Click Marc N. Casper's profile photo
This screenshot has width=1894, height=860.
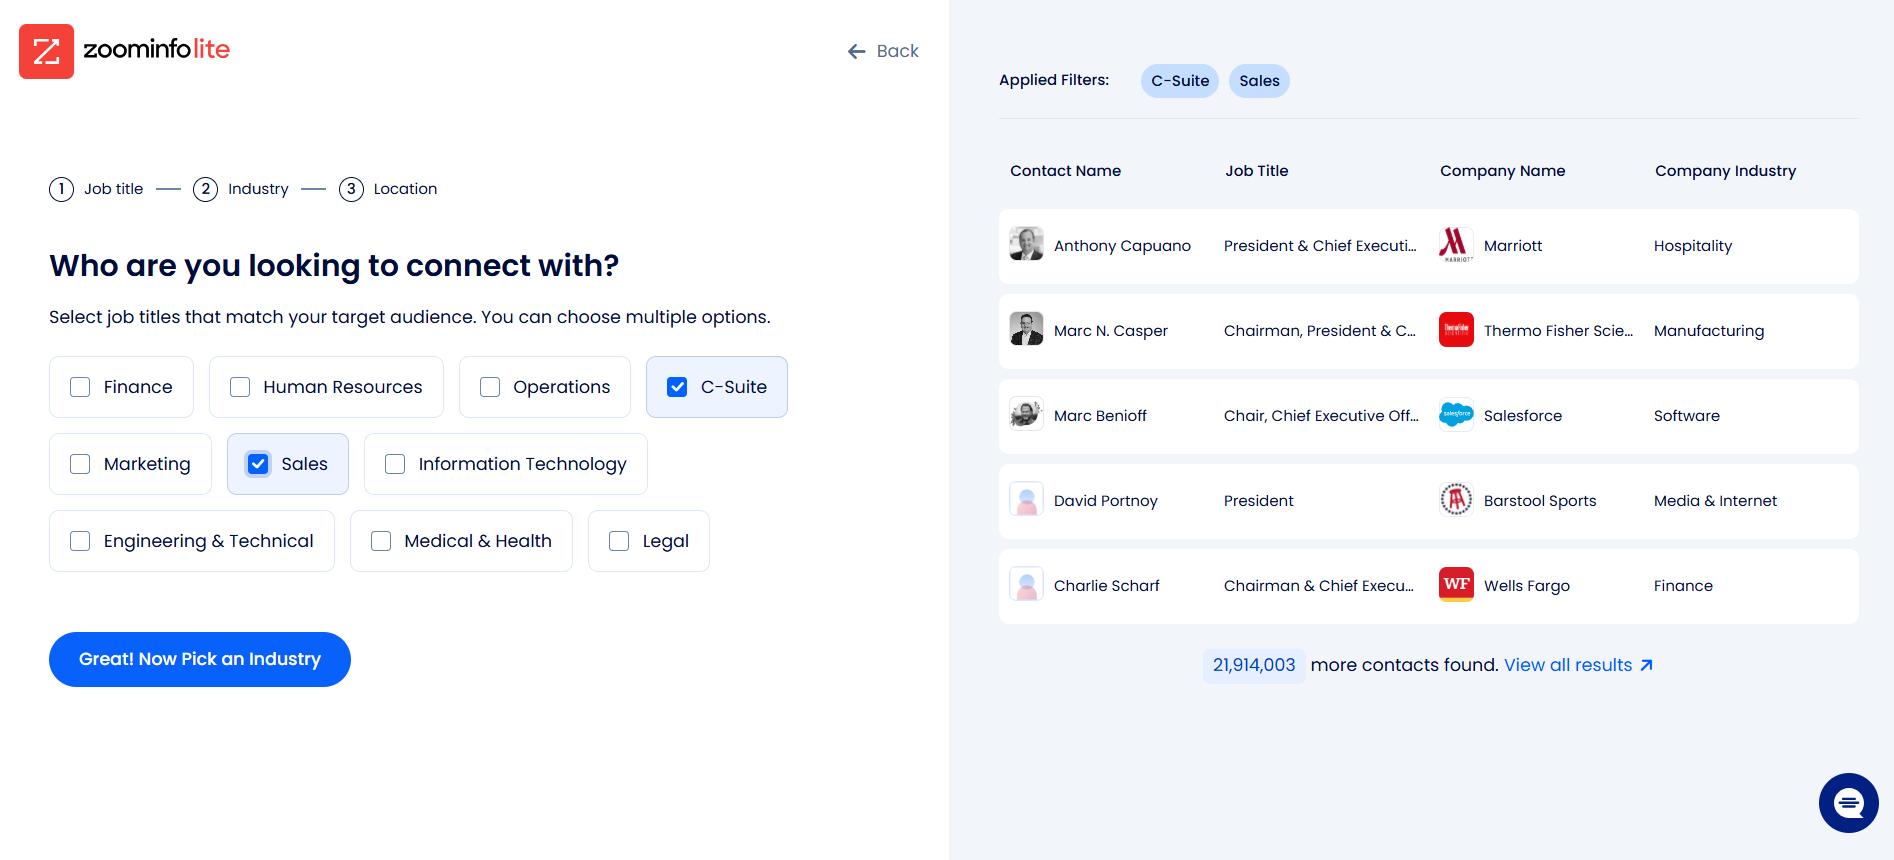click(x=1026, y=329)
